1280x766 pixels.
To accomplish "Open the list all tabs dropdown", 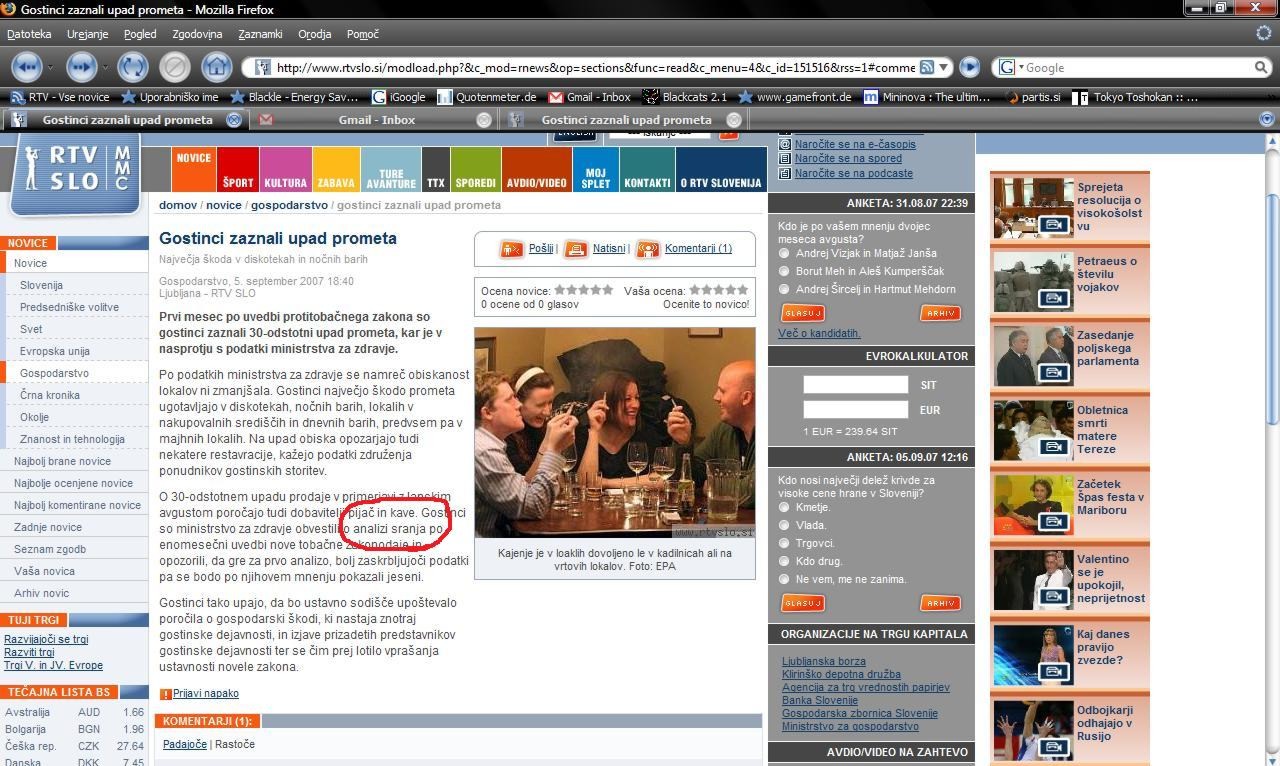I will point(1266,120).
